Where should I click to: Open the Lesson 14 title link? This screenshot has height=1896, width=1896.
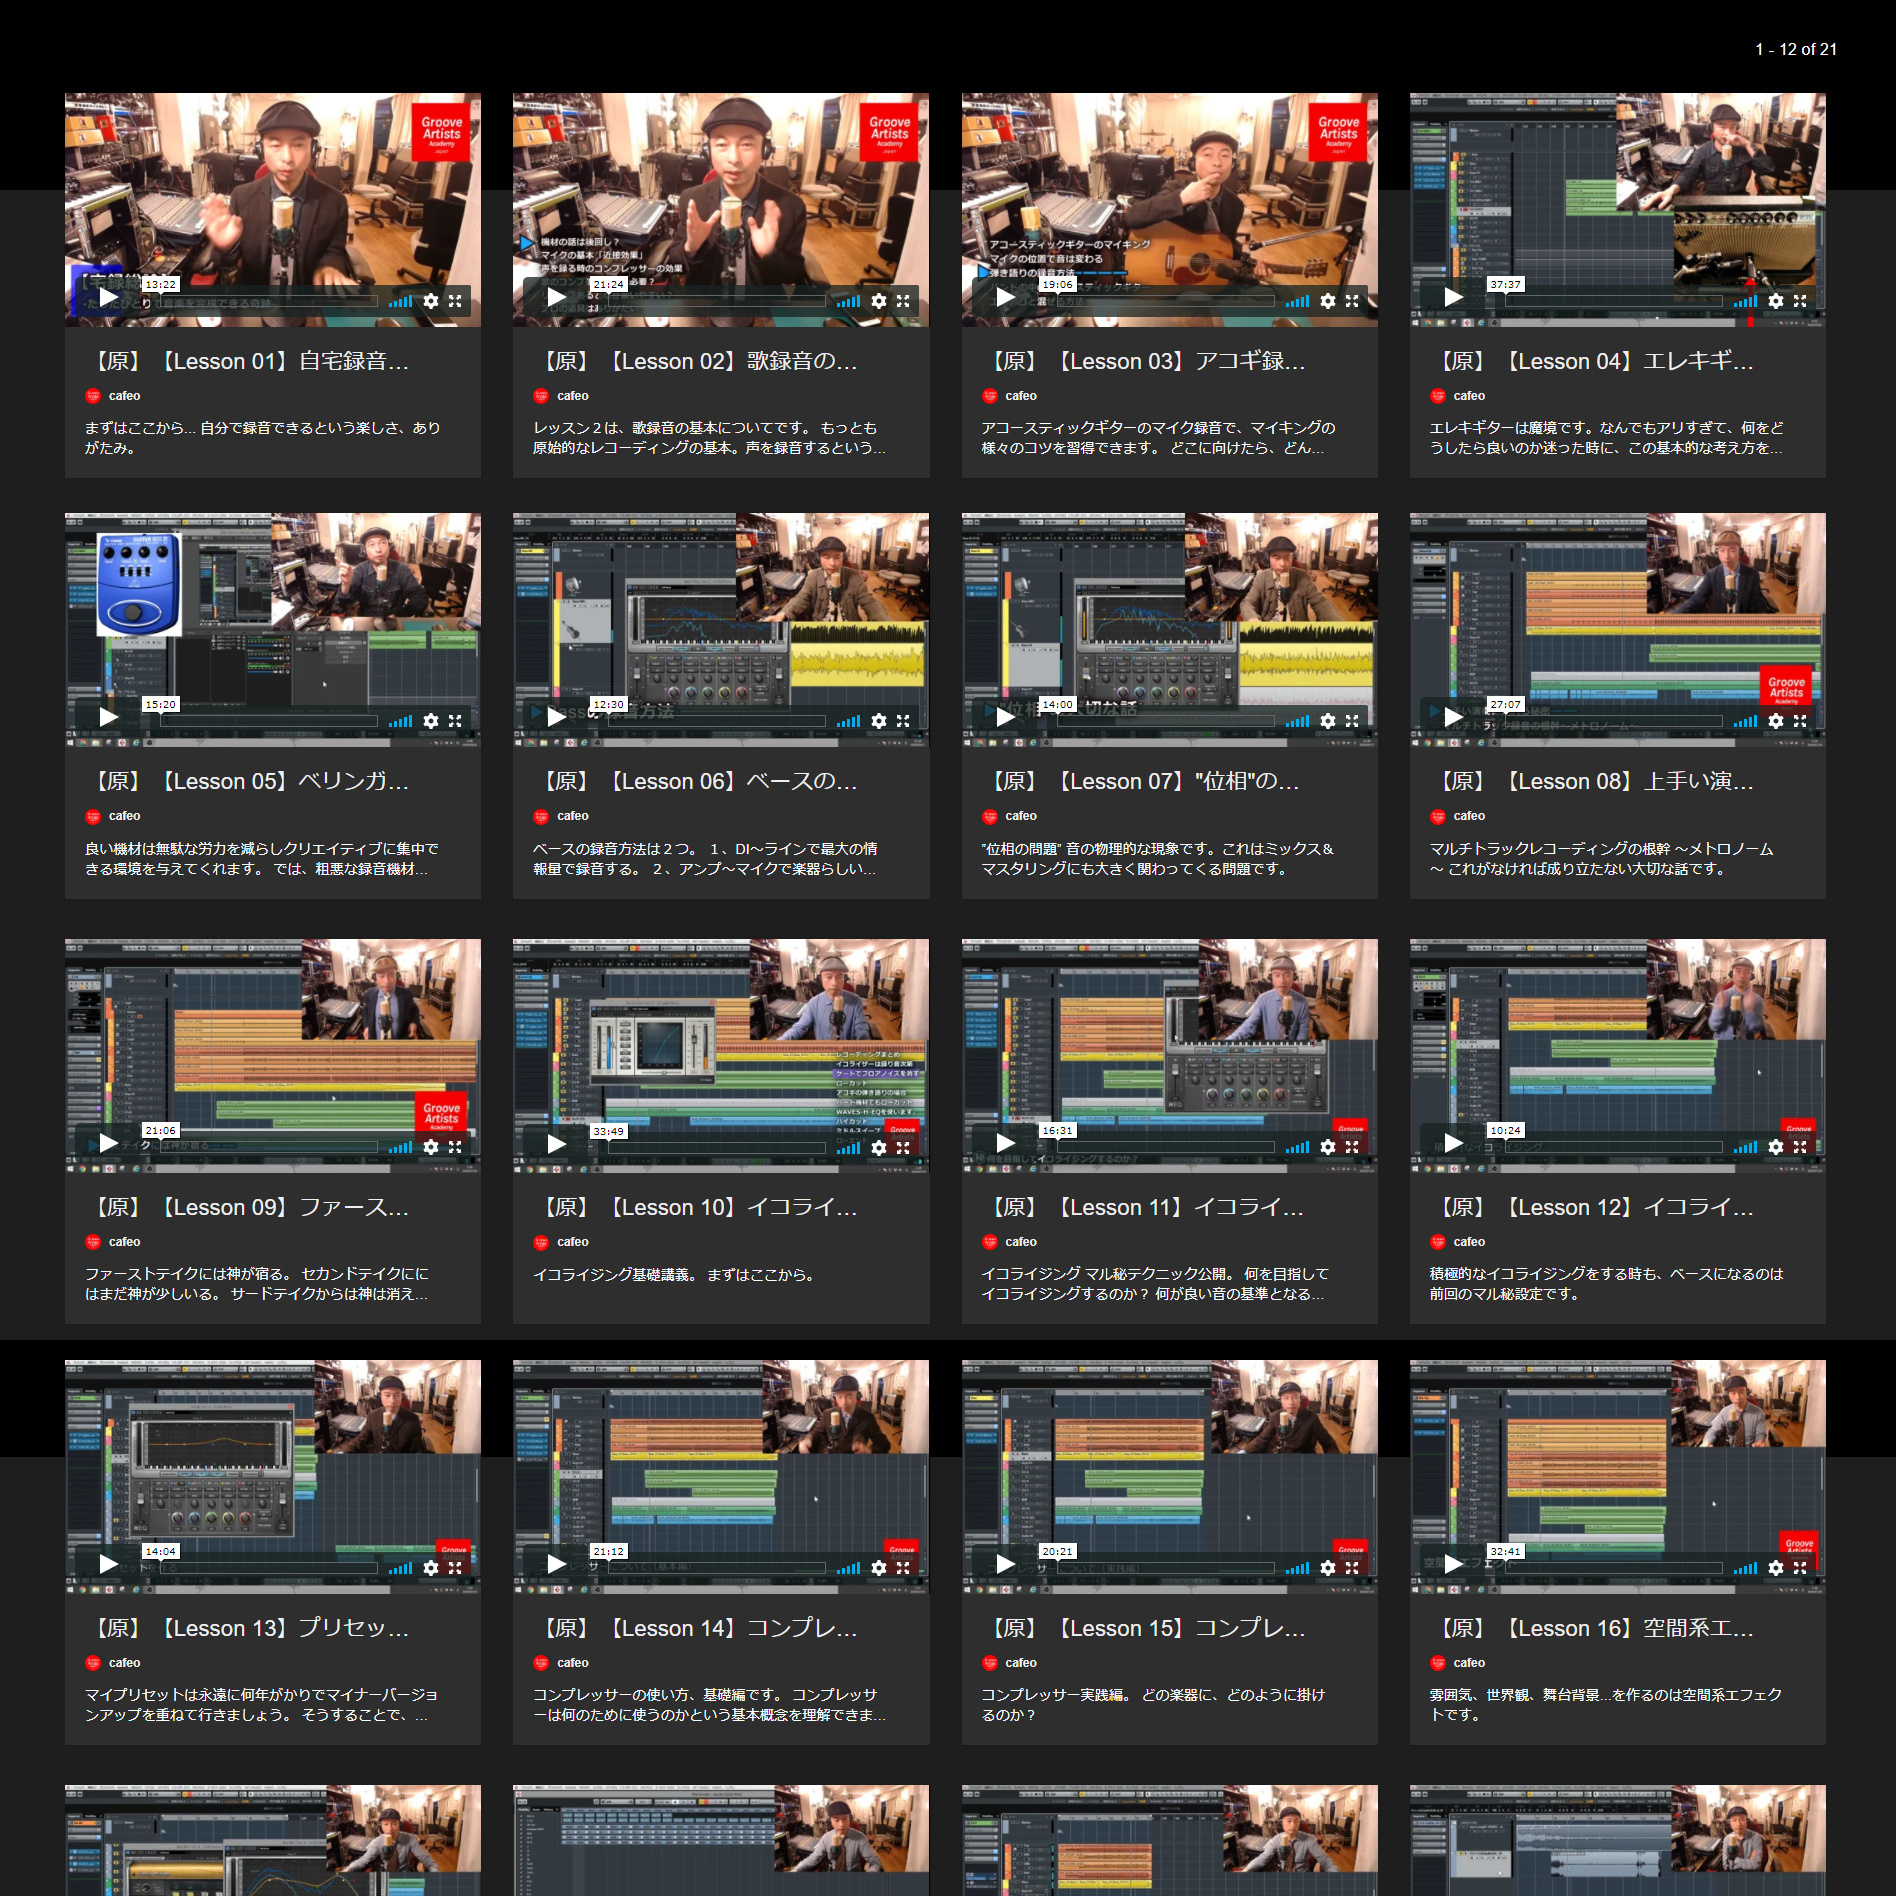(x=699, y=1628)
